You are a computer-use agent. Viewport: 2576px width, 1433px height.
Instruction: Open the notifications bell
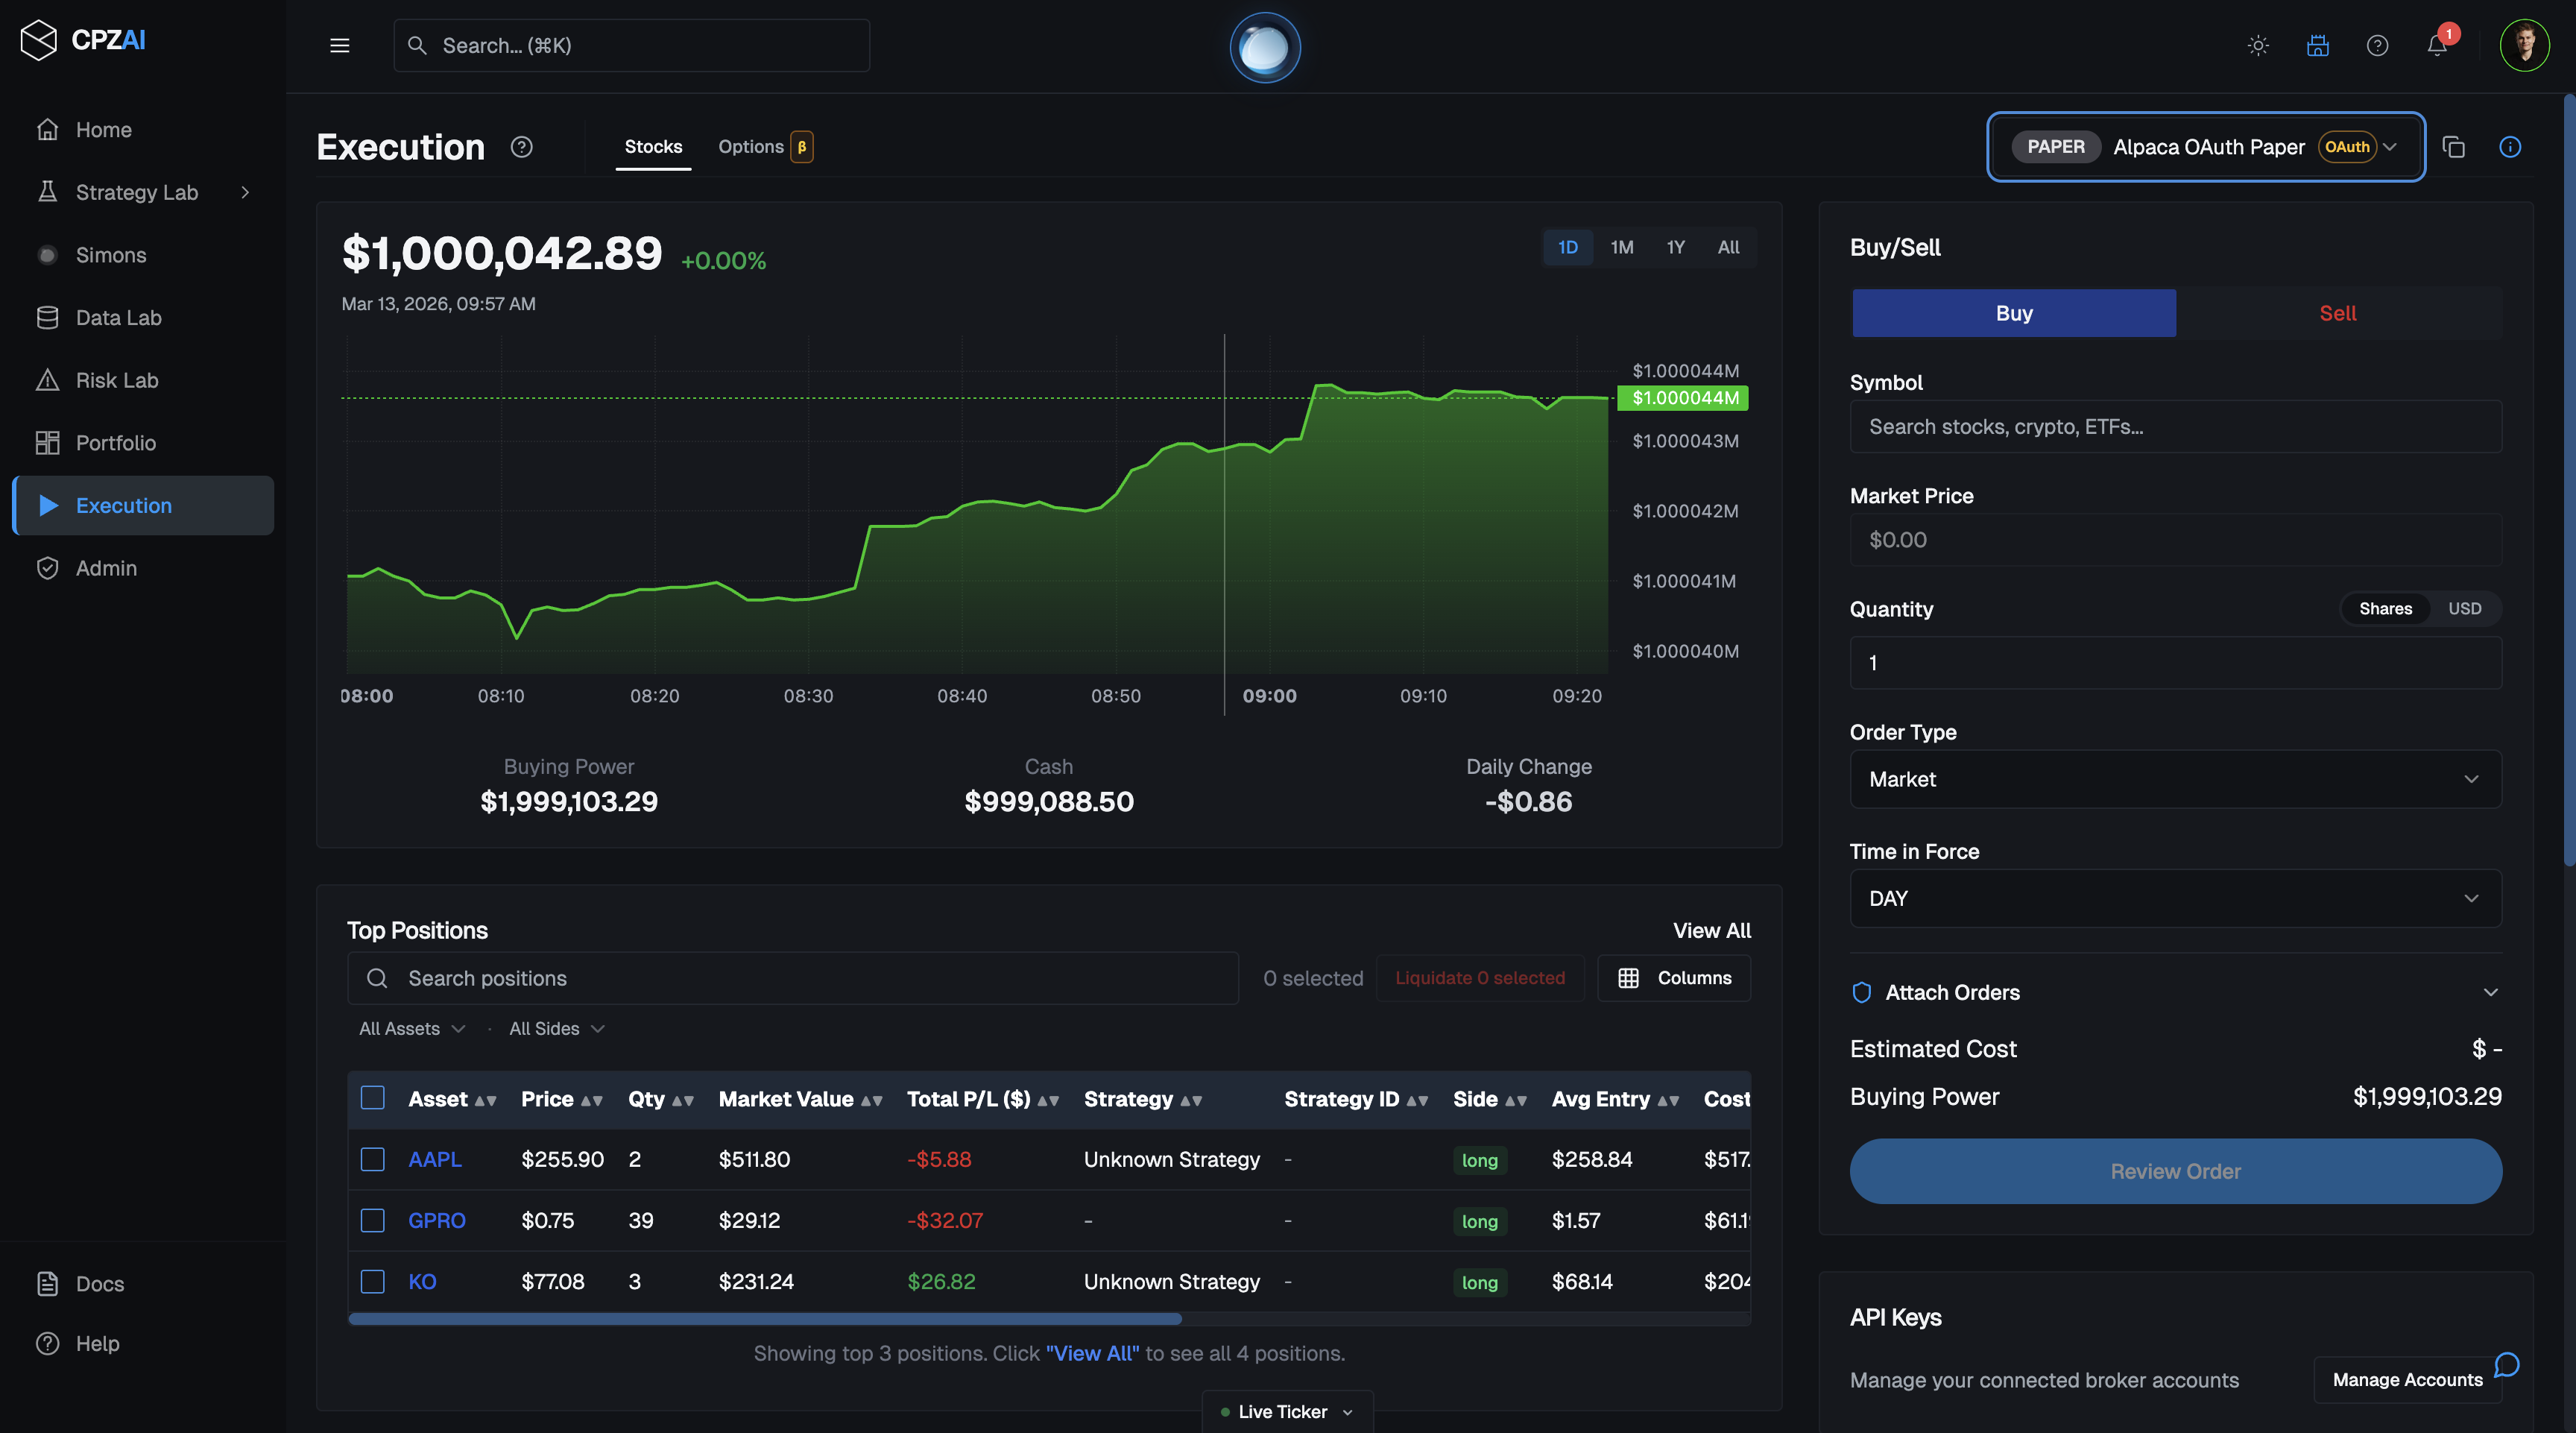click(x=2436, y=46)
